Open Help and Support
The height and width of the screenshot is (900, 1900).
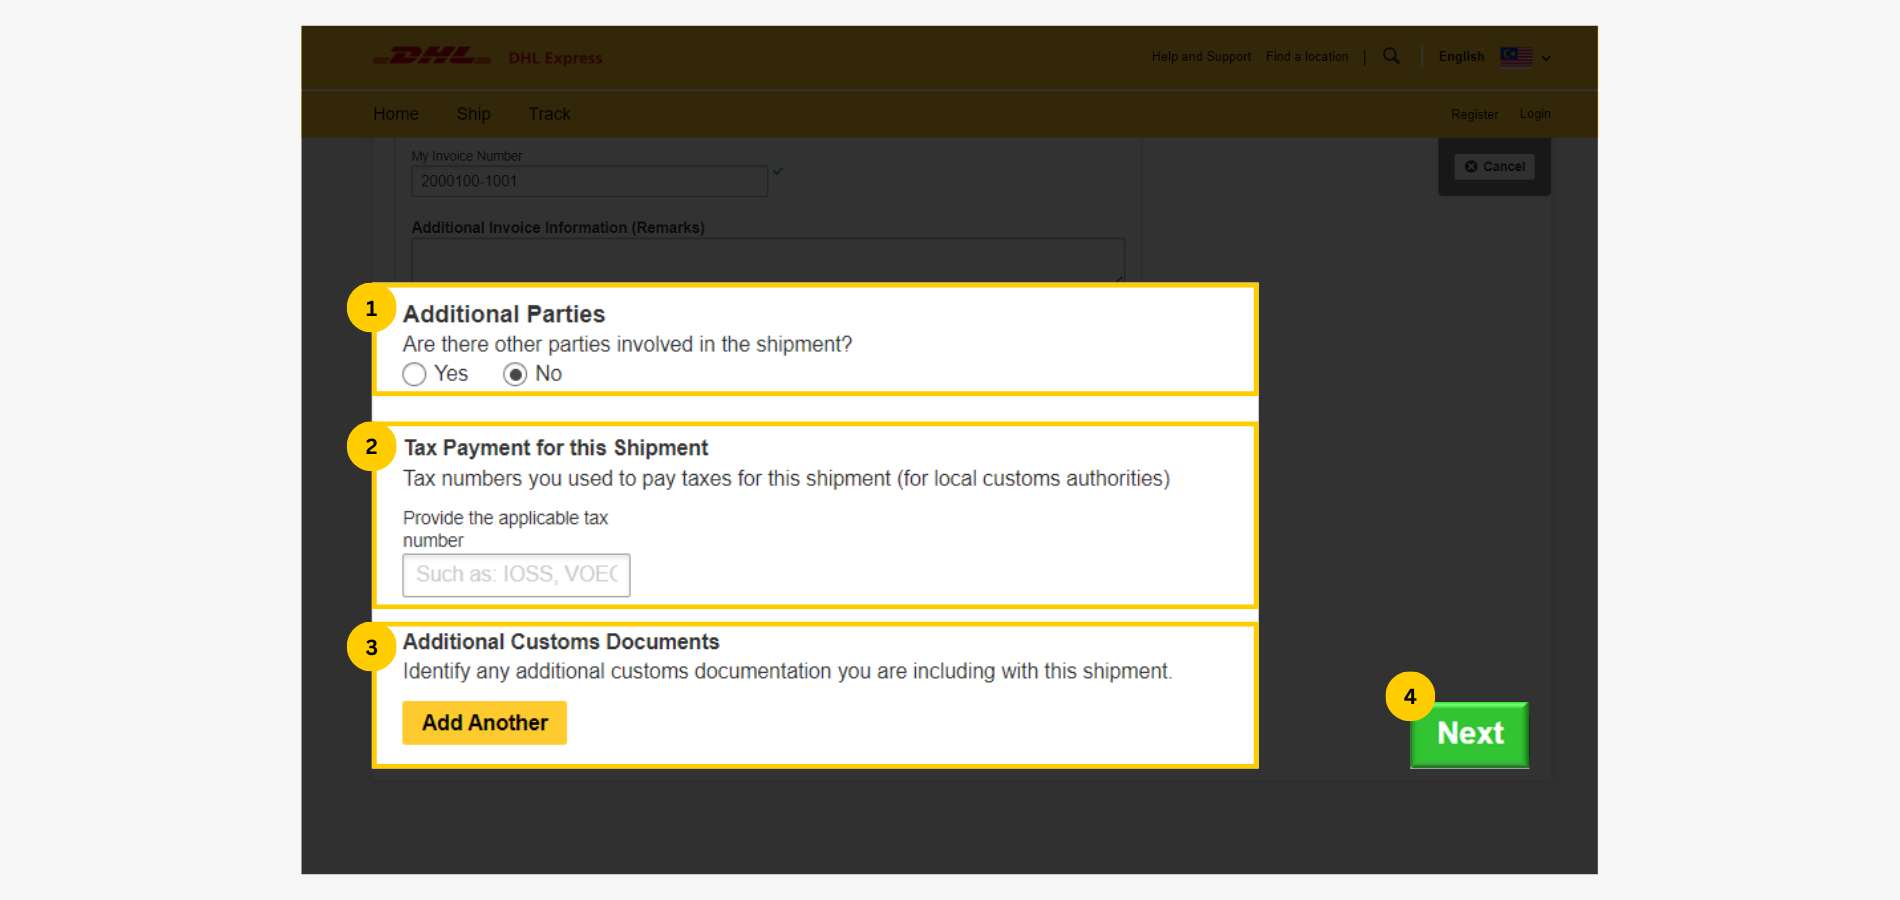(x=1201, y=57)
